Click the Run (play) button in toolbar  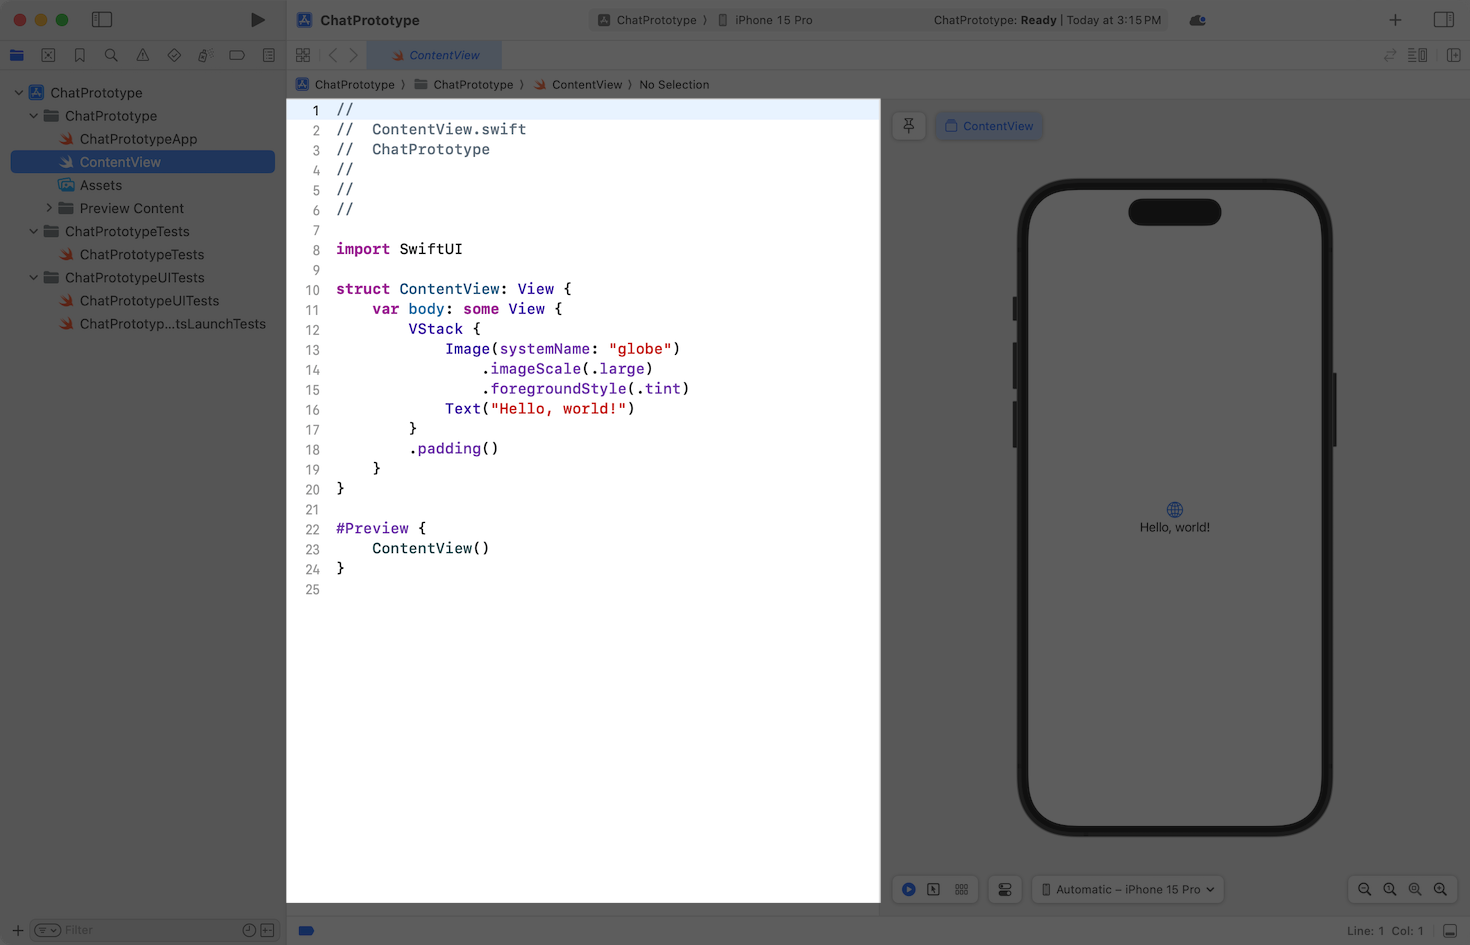(257, 20)
